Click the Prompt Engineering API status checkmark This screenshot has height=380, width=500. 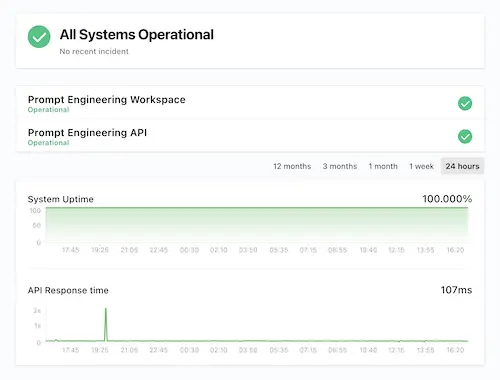465,136
